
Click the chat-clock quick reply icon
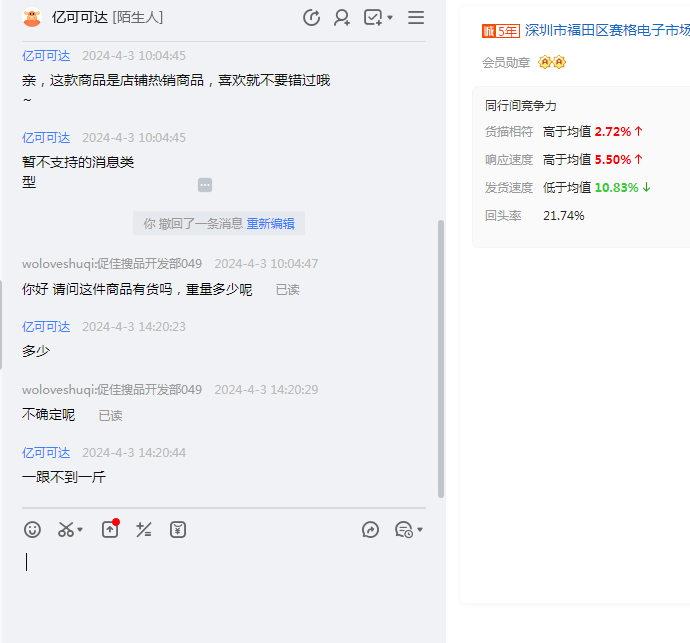point(404,529)
